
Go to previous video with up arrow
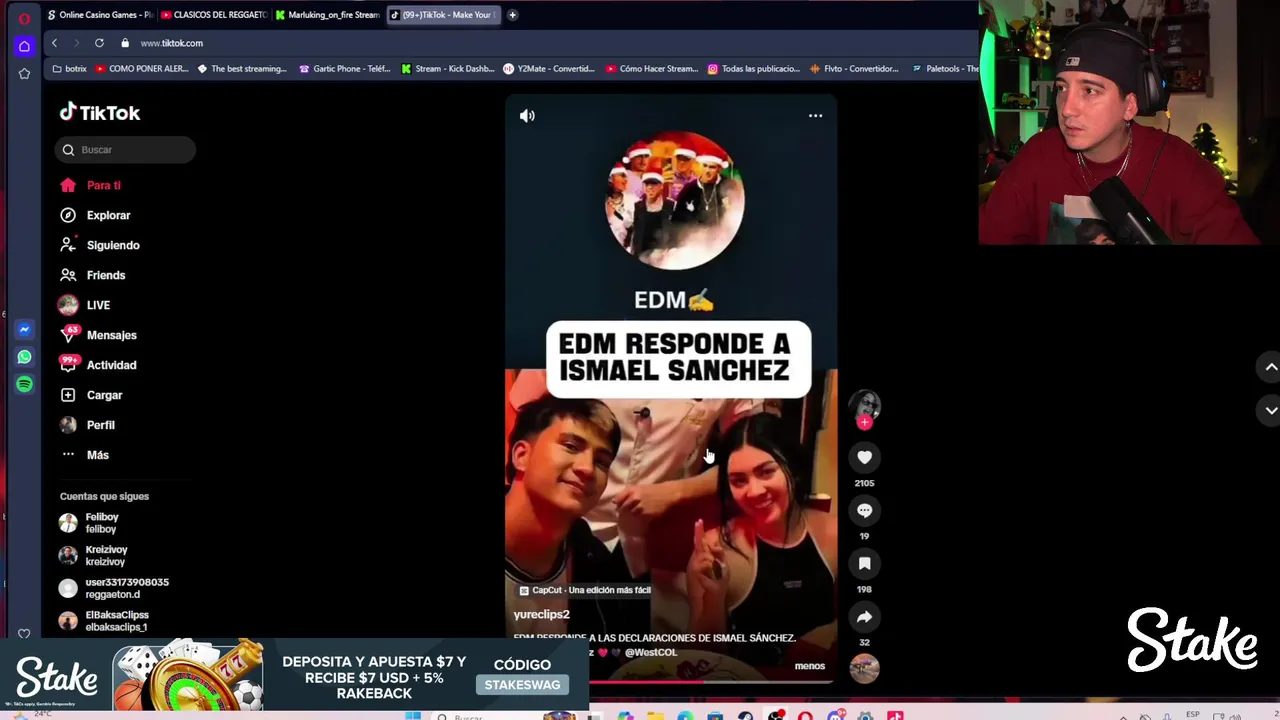(x=1270, y=367)
